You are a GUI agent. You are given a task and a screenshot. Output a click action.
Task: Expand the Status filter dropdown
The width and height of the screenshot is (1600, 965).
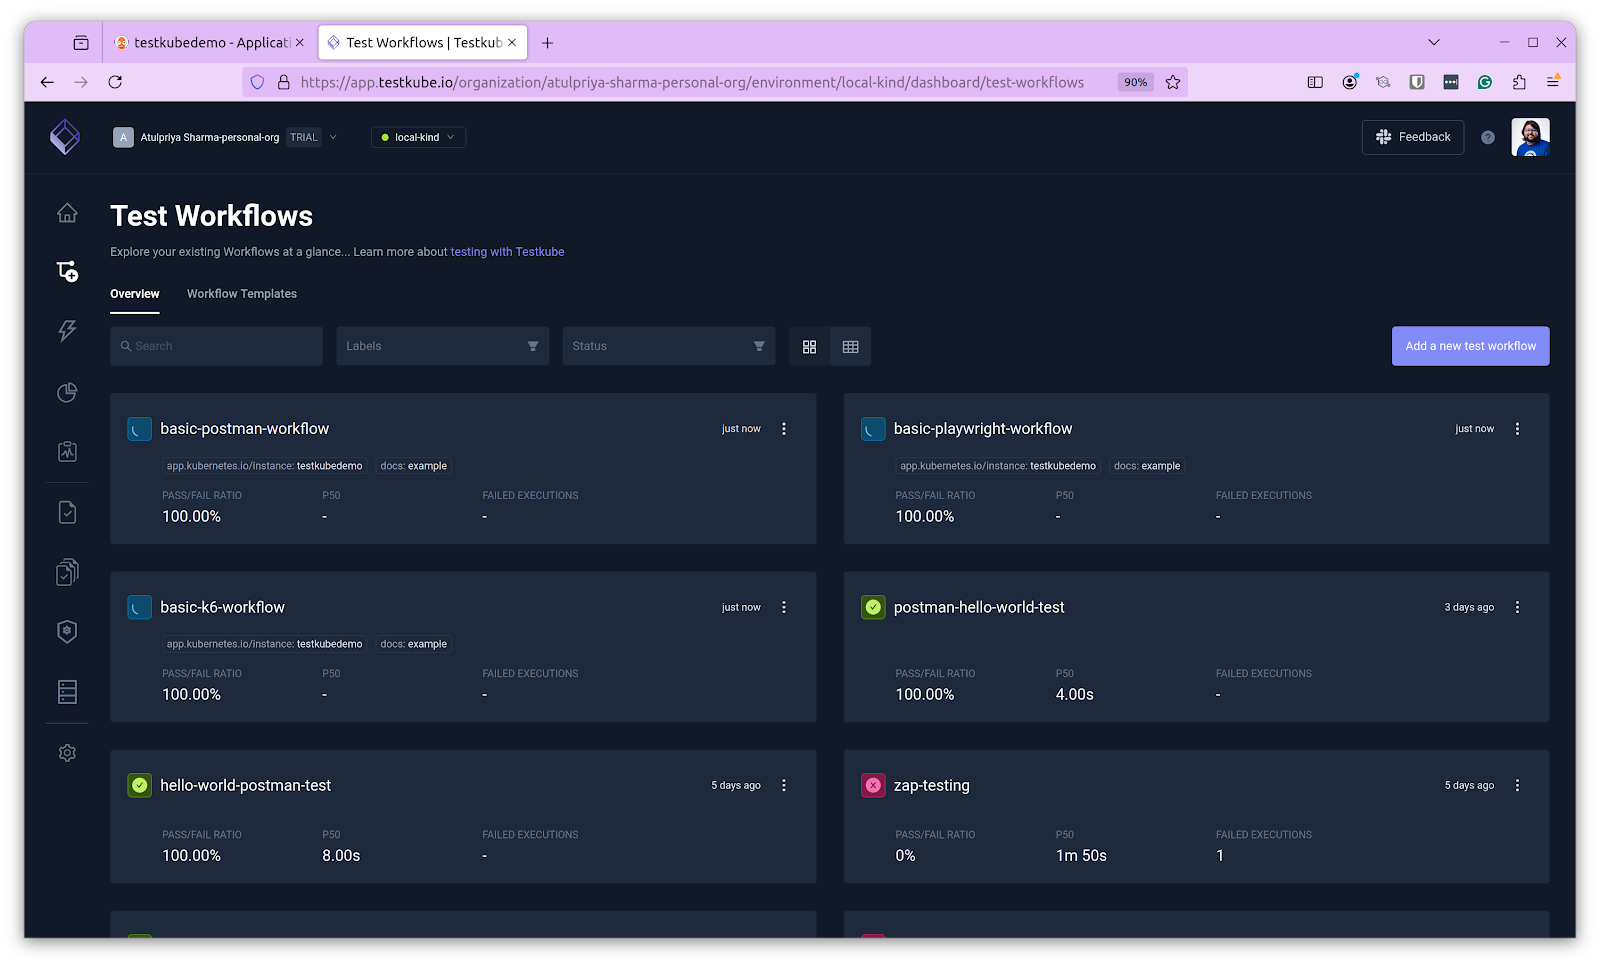coord(669,346)
